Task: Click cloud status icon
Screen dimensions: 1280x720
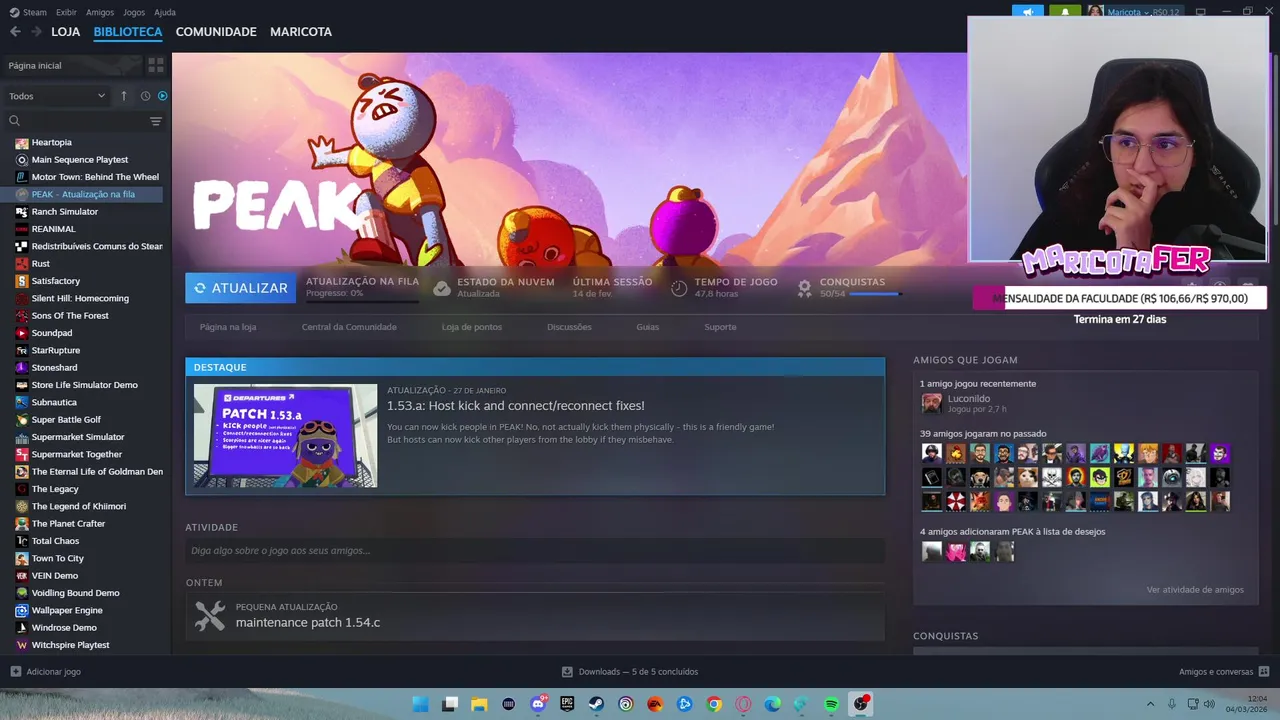Action: (441, 288)
